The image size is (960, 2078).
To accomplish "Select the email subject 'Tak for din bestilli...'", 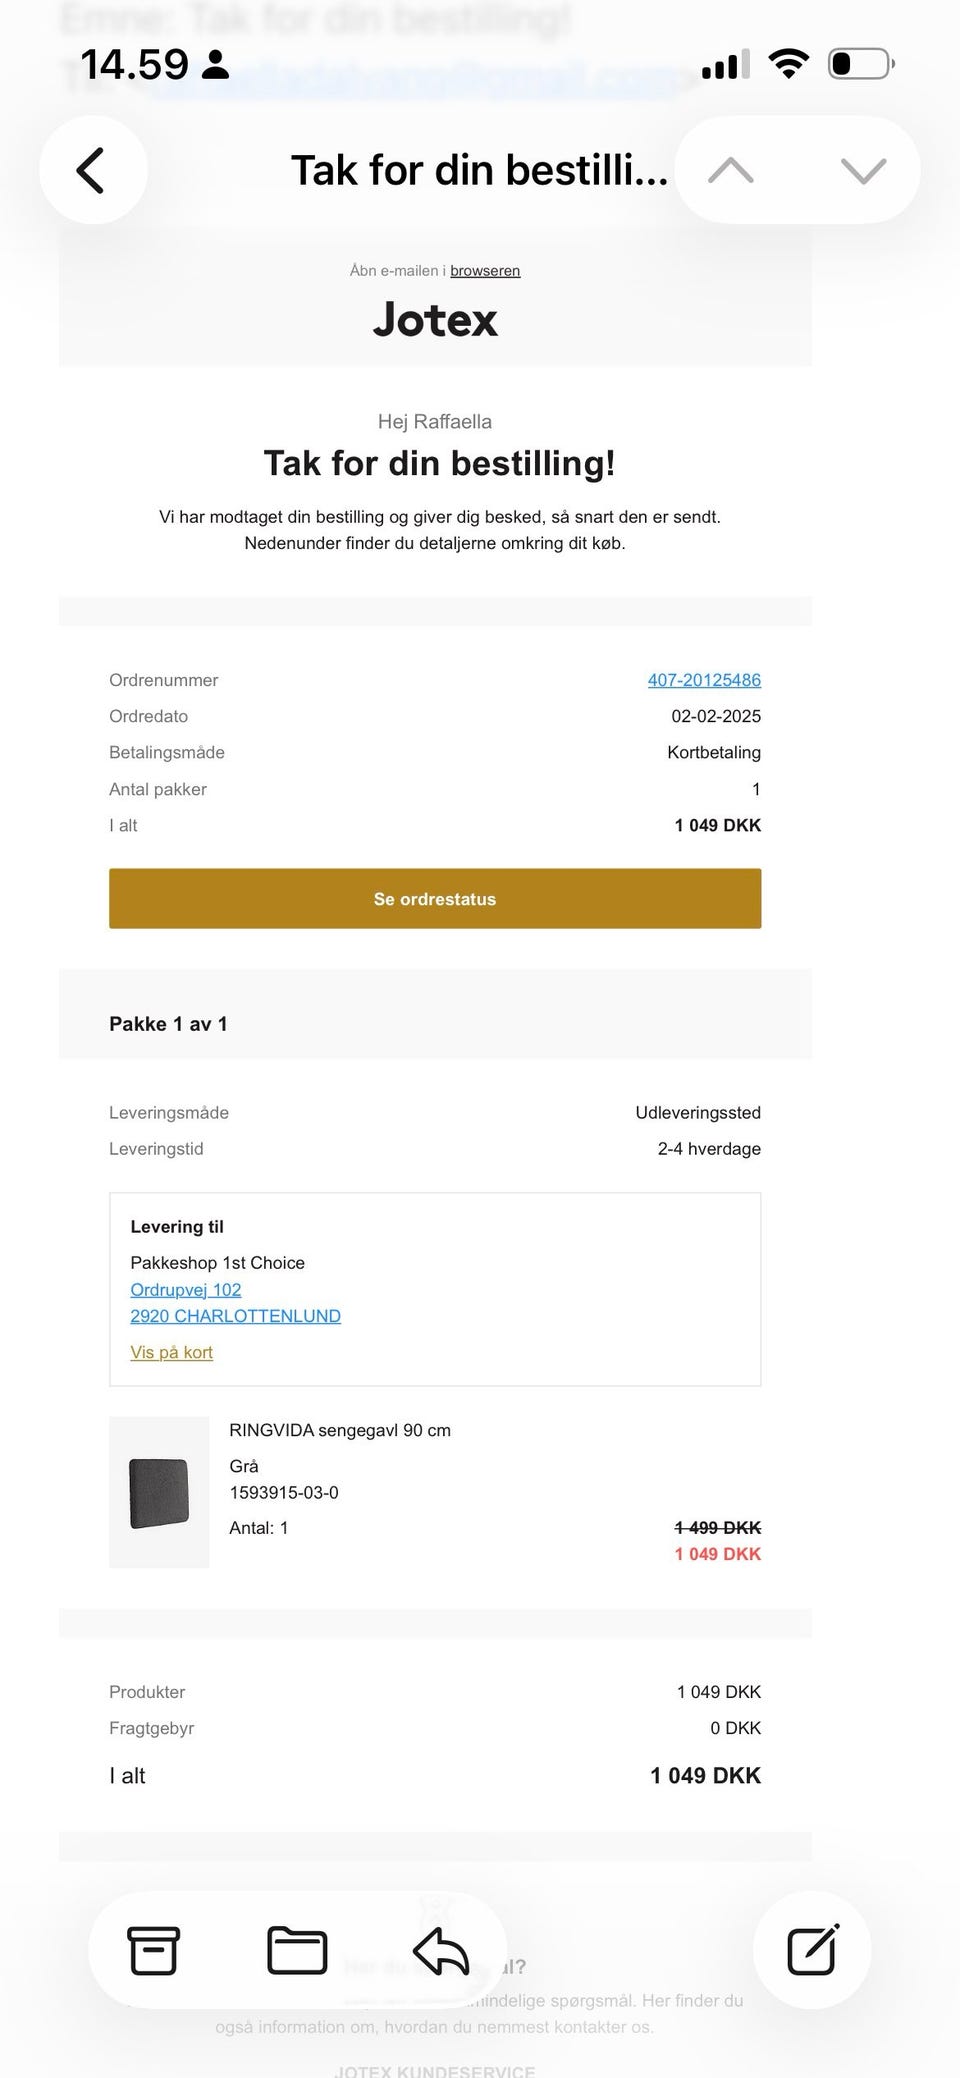I will (478, 169).
